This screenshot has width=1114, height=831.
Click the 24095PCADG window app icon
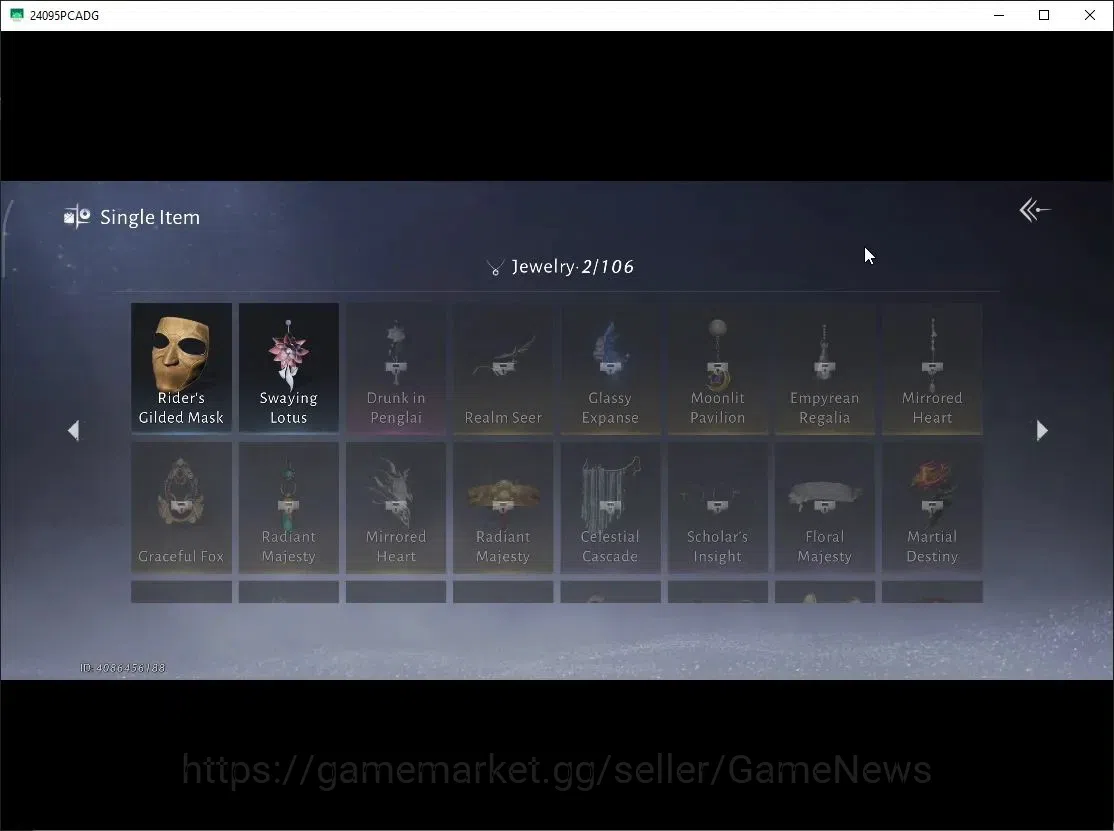click(x=16, y=15)
